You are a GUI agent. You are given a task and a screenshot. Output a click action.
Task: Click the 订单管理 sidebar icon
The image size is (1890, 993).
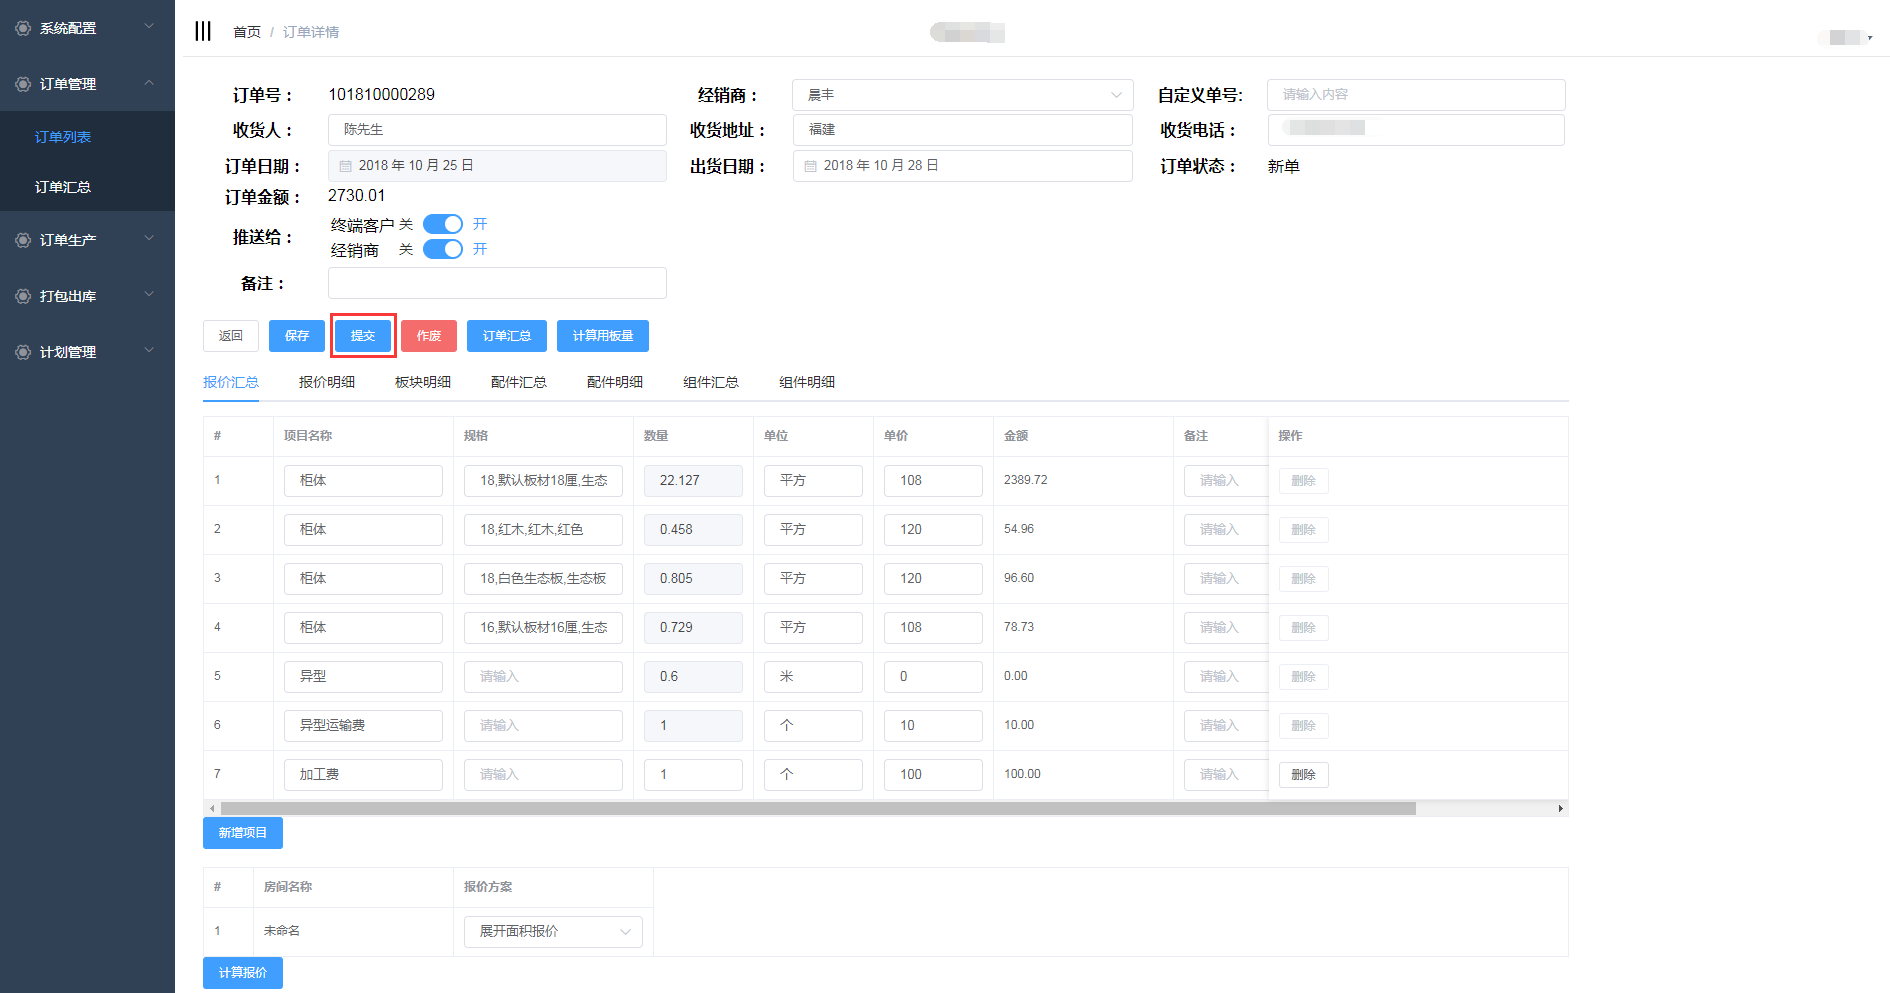tap(23, 84)
